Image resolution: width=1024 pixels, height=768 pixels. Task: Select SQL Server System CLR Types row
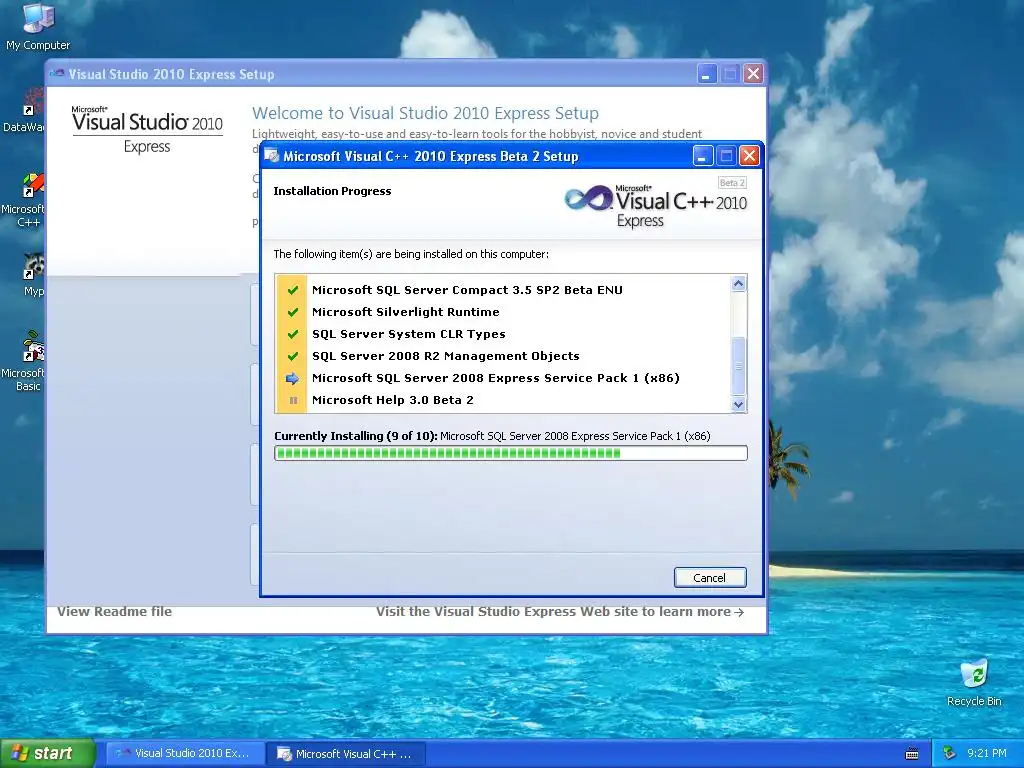(x=503, y=334)
